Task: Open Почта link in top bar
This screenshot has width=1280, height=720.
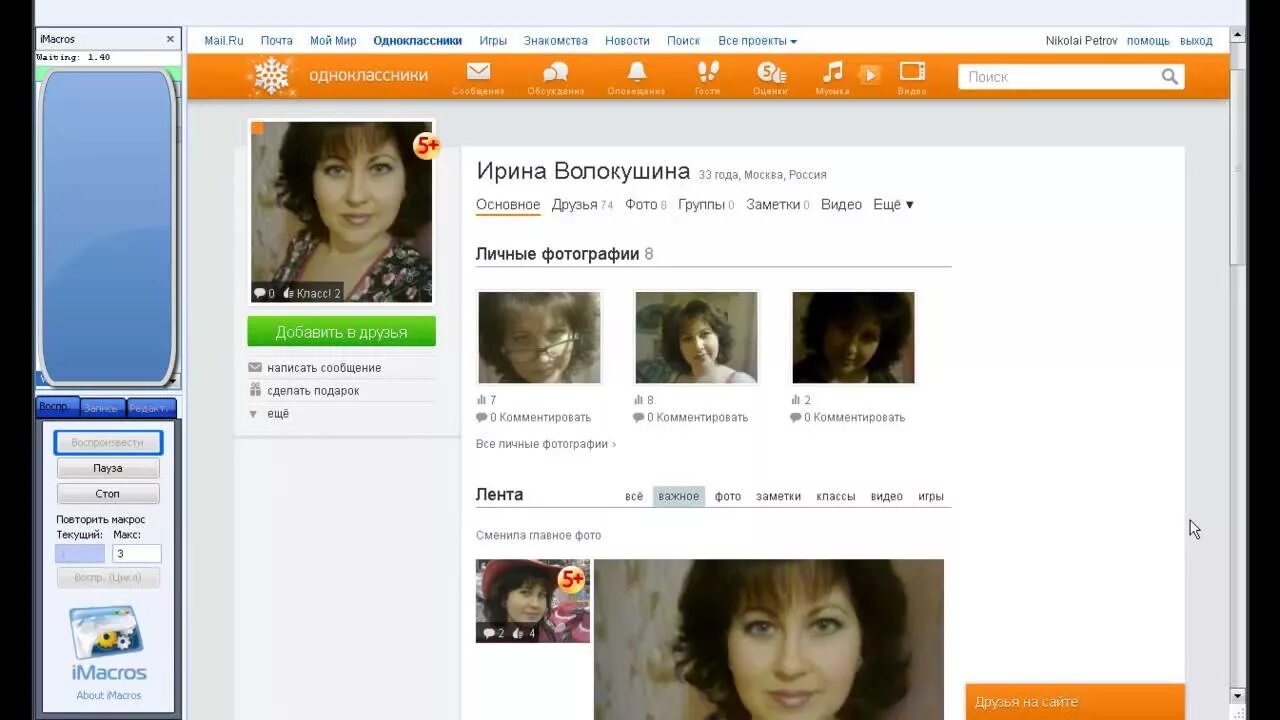Action: click(x=277, y=41)
